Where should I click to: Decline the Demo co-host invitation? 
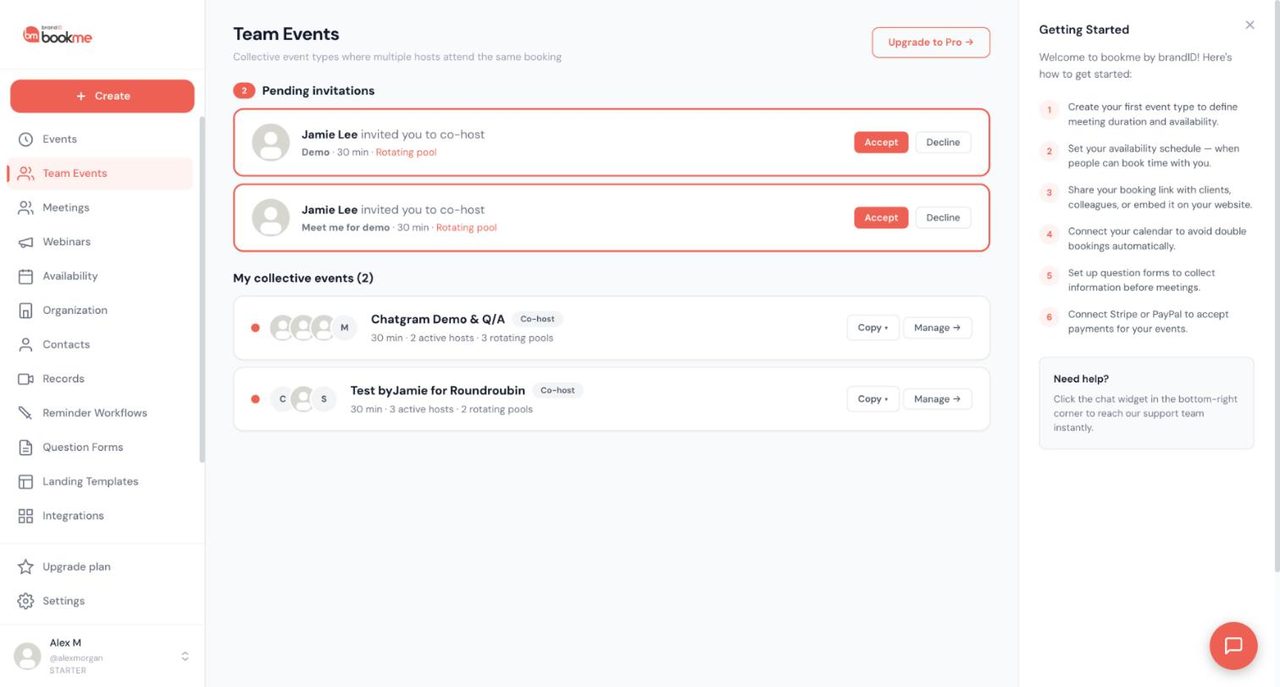click(943, 142)
